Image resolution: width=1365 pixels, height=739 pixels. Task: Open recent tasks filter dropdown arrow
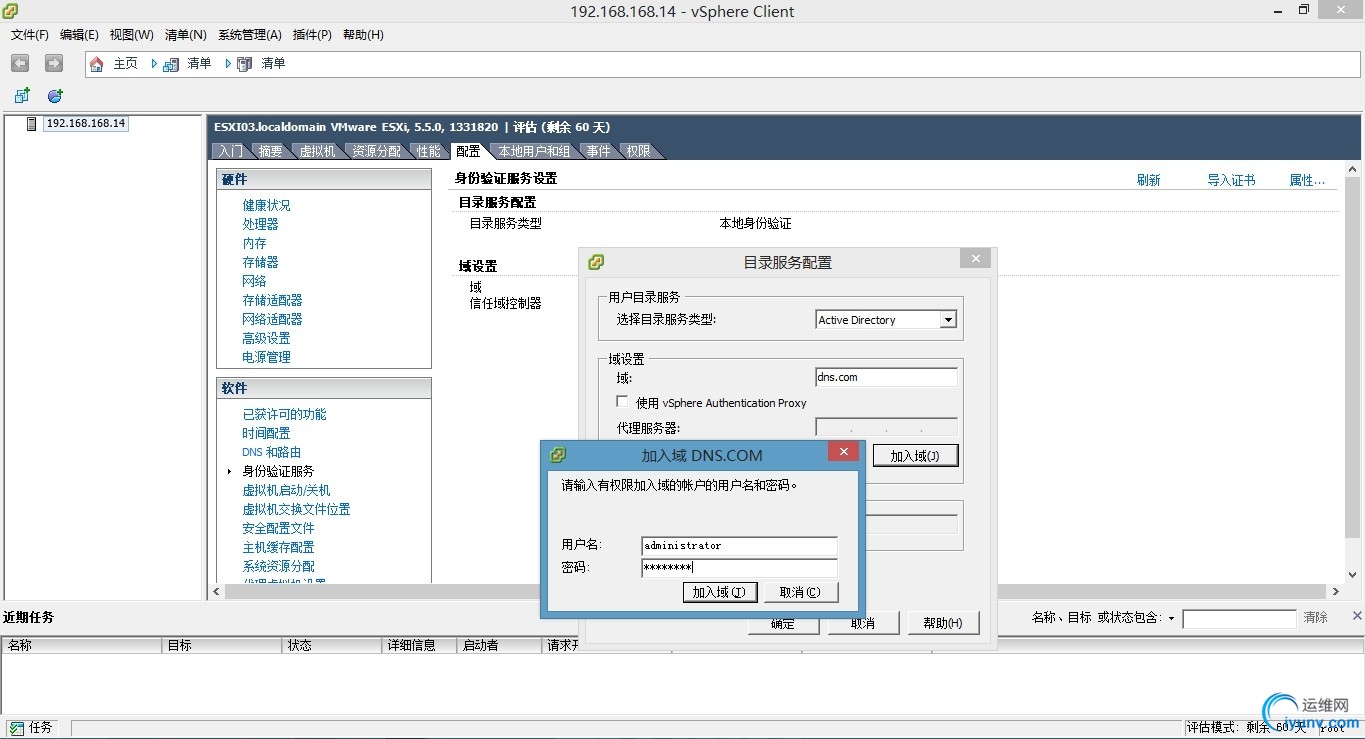point(1171,619)
